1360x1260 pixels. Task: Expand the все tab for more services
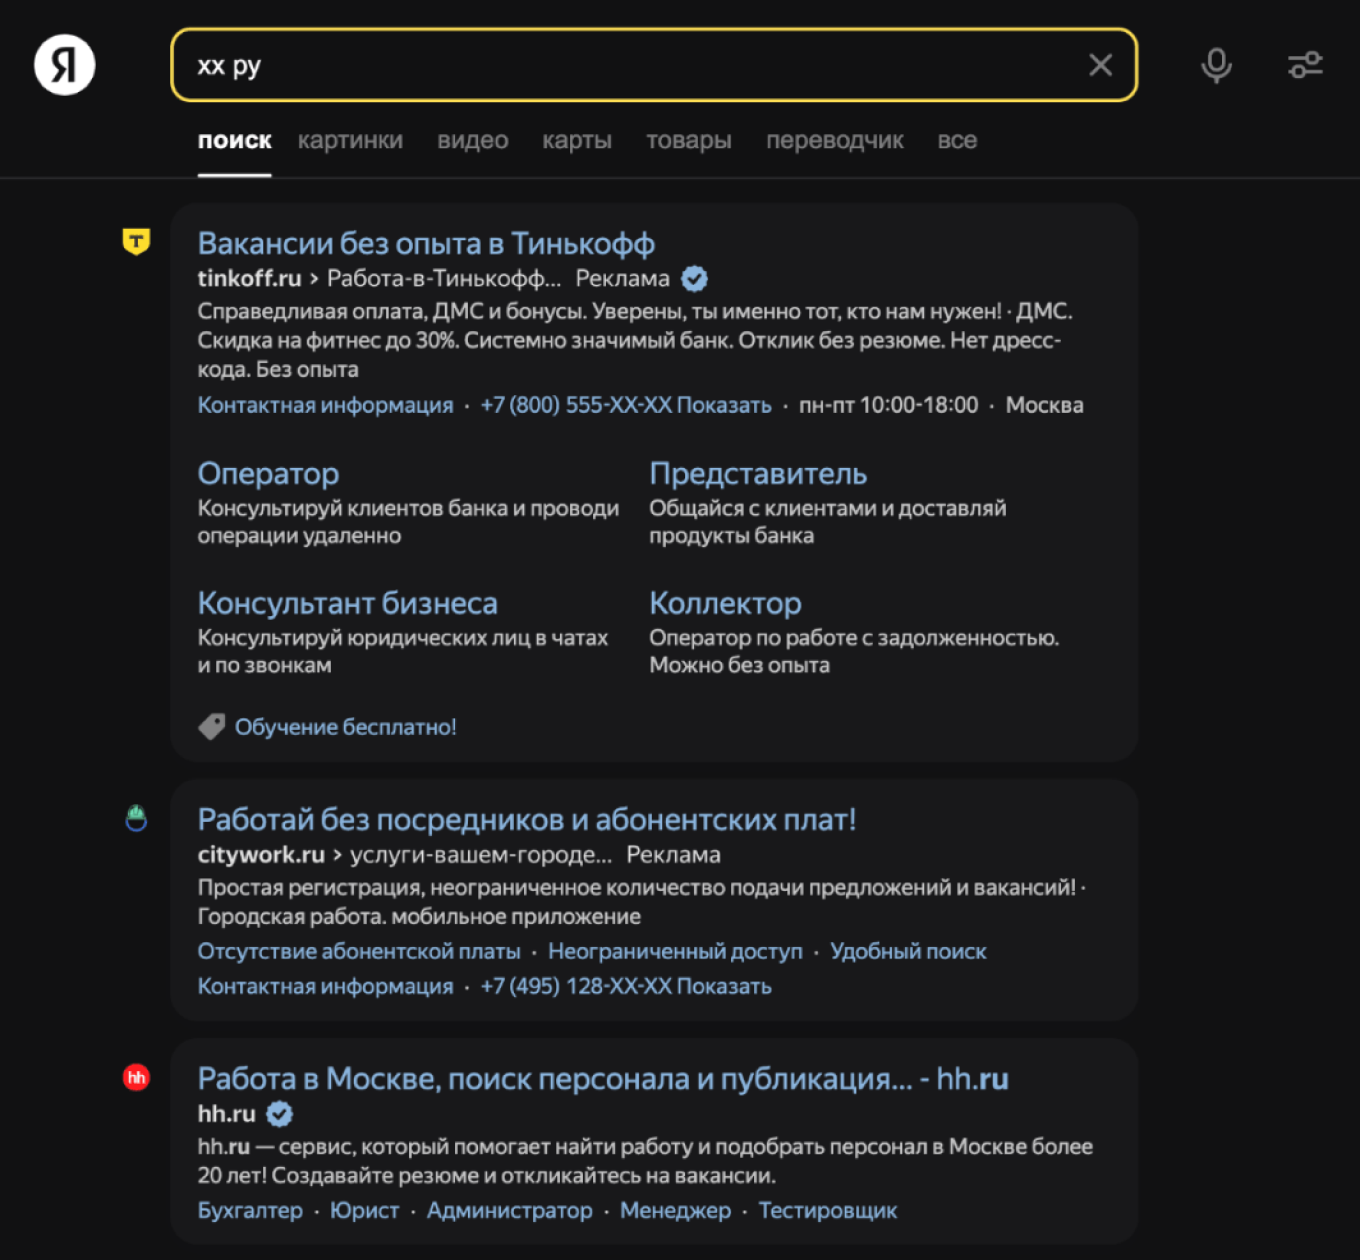[957, 141]
